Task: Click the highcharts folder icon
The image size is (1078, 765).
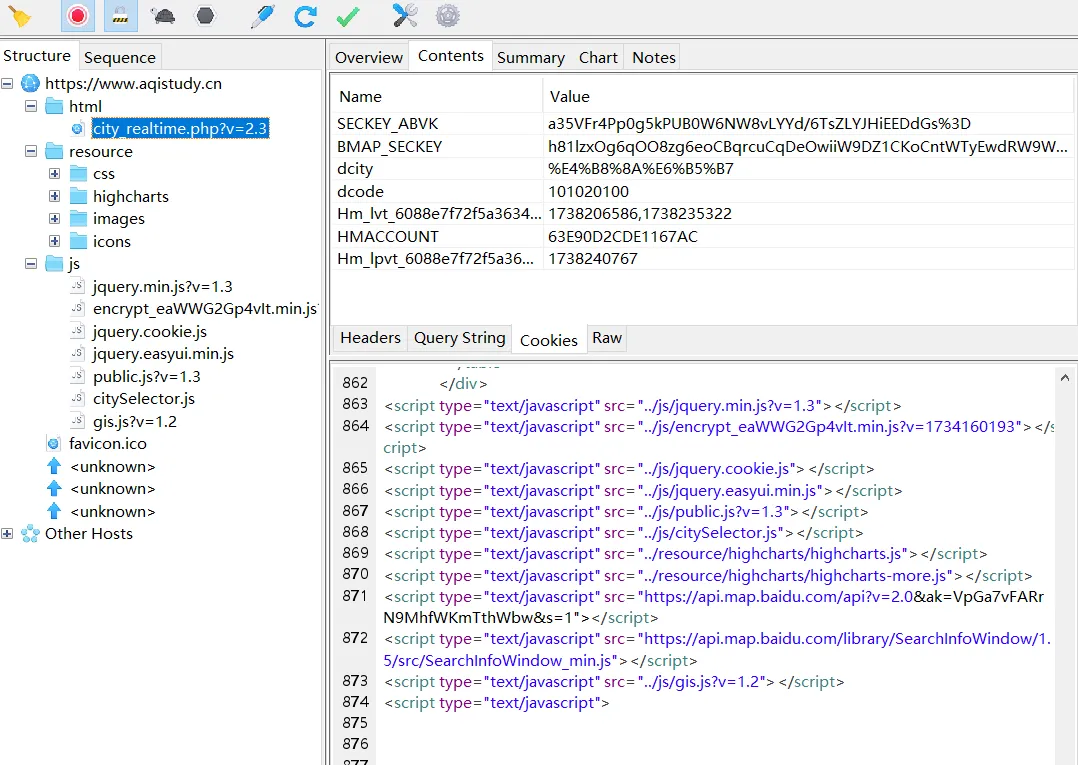Action: point(78,196)
